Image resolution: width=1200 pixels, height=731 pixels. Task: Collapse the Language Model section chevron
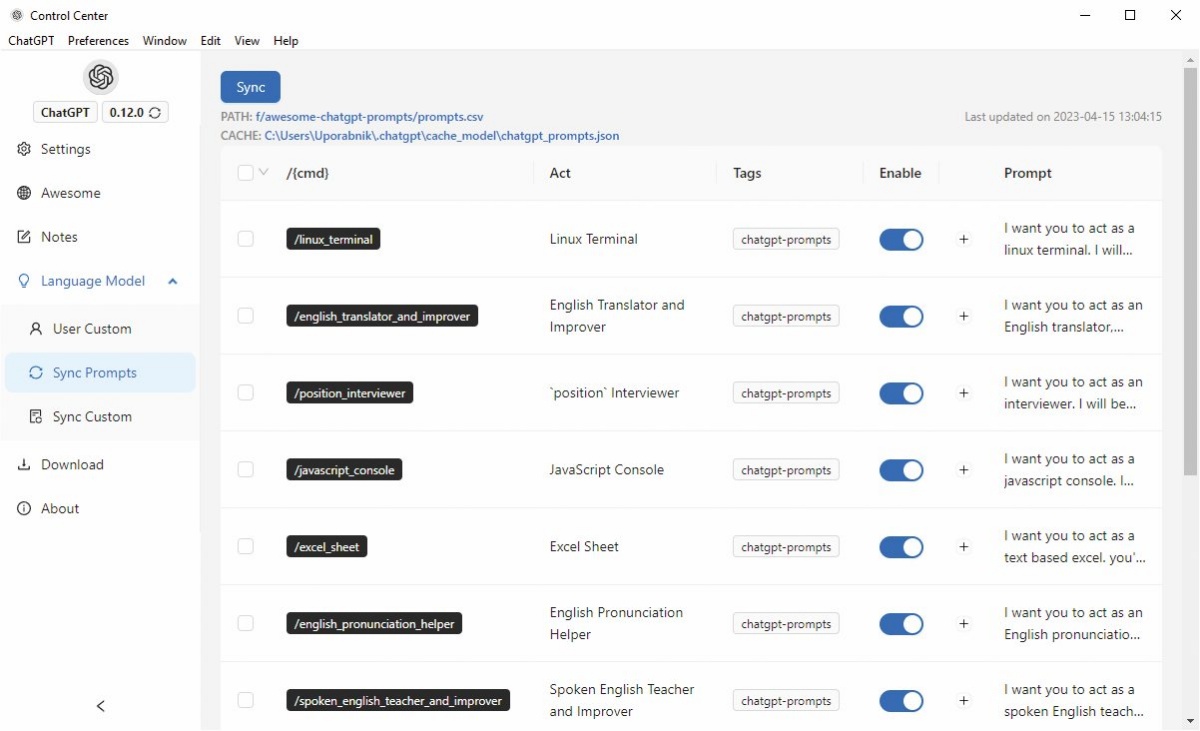(173, 282)
